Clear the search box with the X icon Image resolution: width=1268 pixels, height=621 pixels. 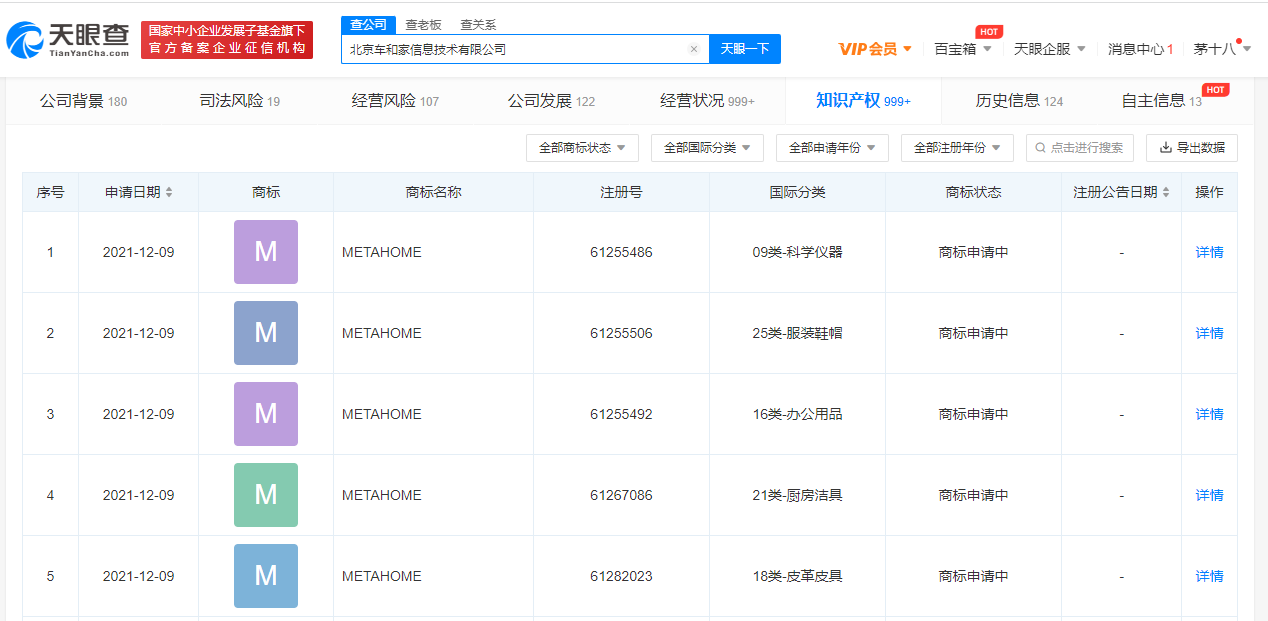click(694, 49)
